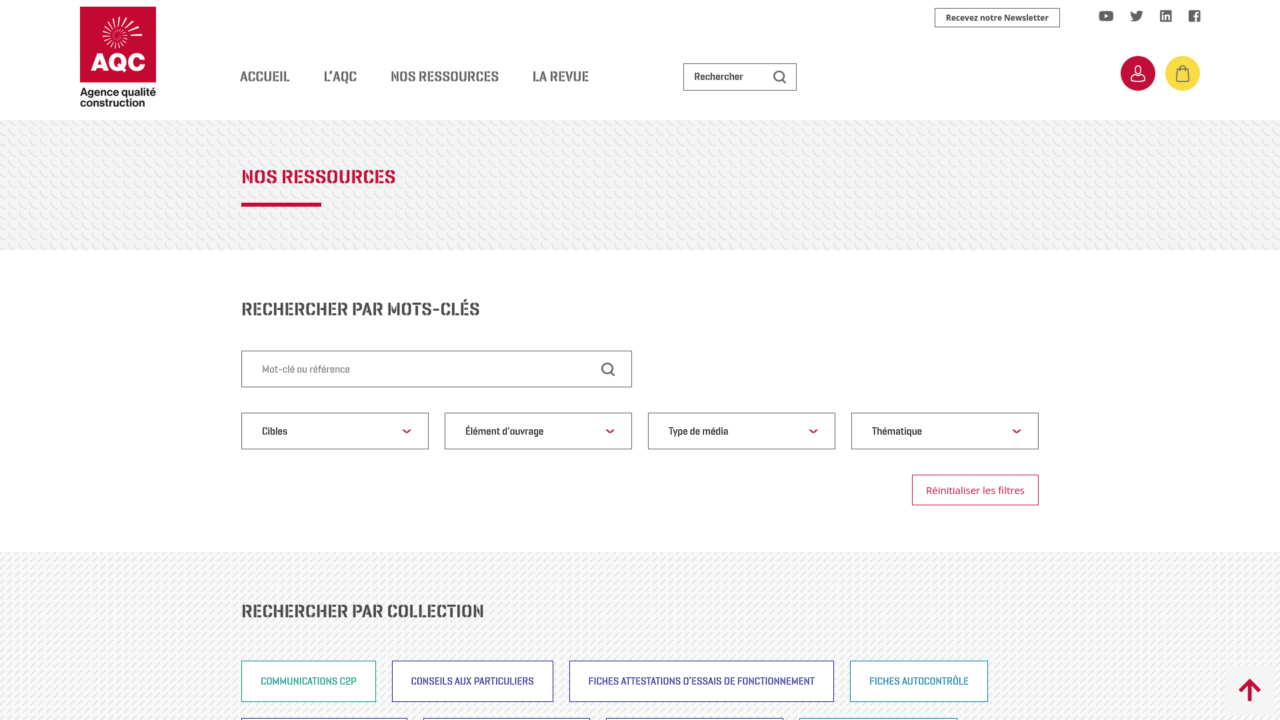Screen dimensions: 1280x720
Task: Select the Communications C2P collection
Action: pos(308,681)
